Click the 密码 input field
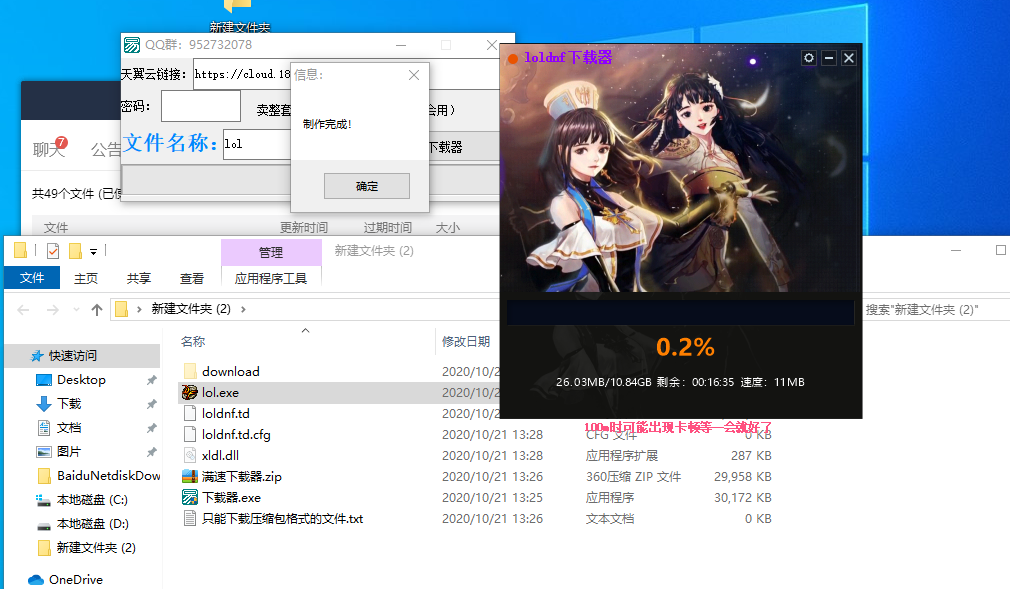 (201, 106)
